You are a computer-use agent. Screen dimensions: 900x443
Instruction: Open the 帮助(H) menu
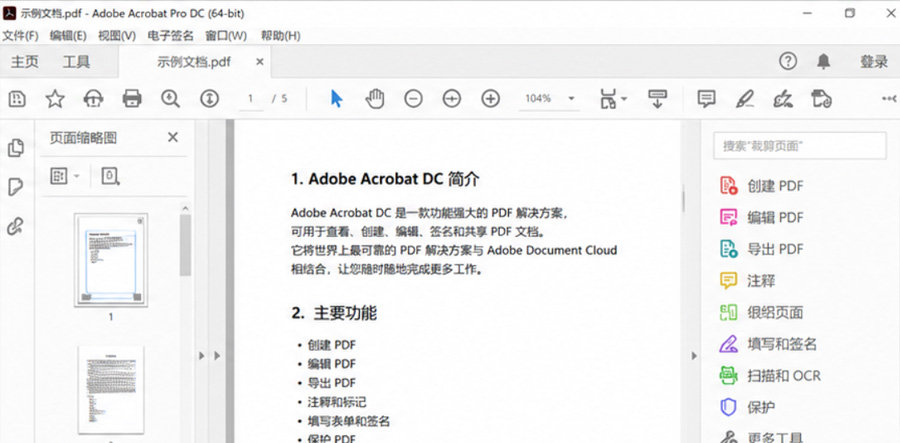point(281,36)
